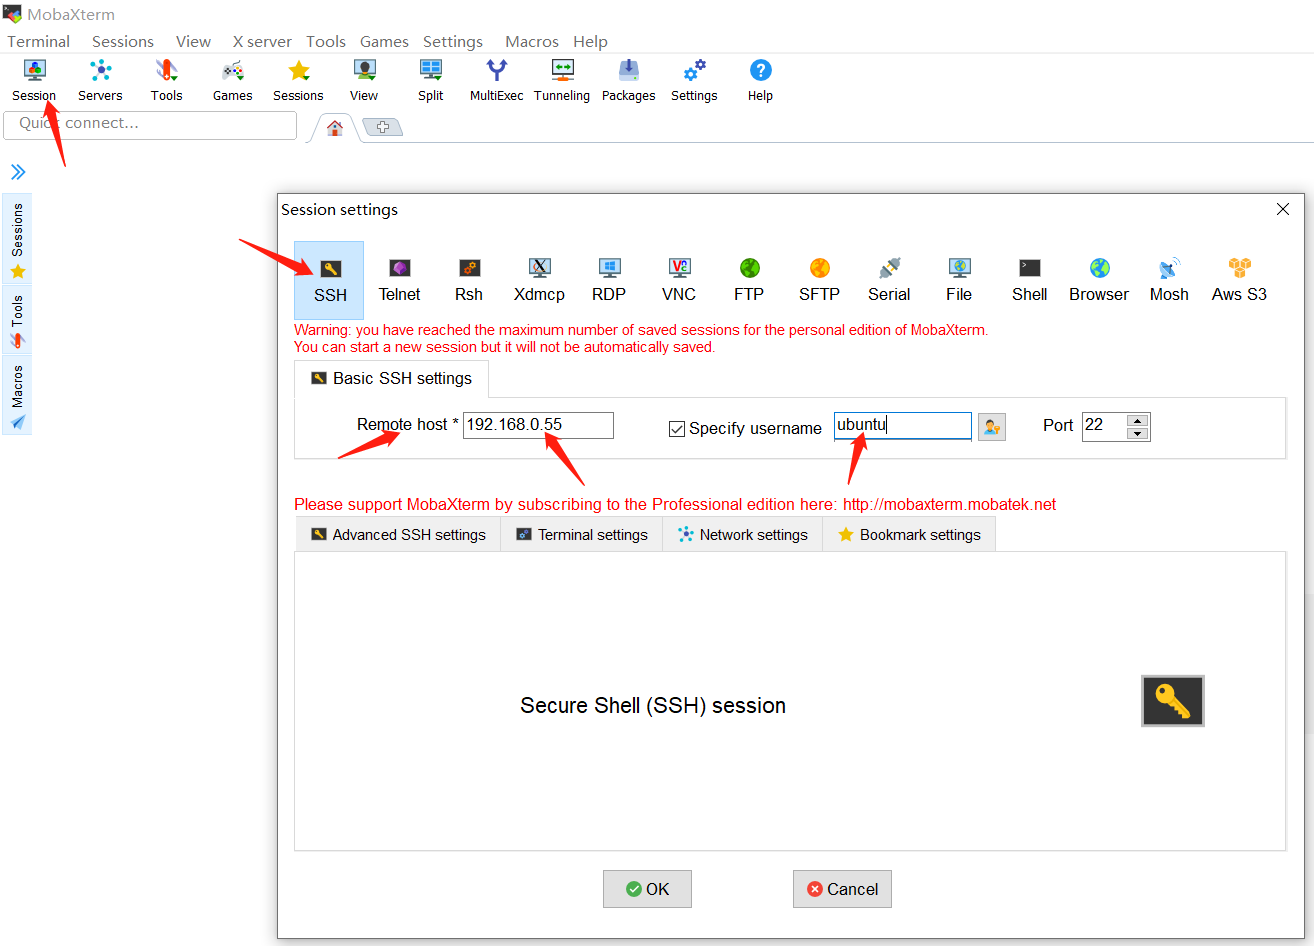
Task: Open the Servers toolbar icon
Action: 100,80
